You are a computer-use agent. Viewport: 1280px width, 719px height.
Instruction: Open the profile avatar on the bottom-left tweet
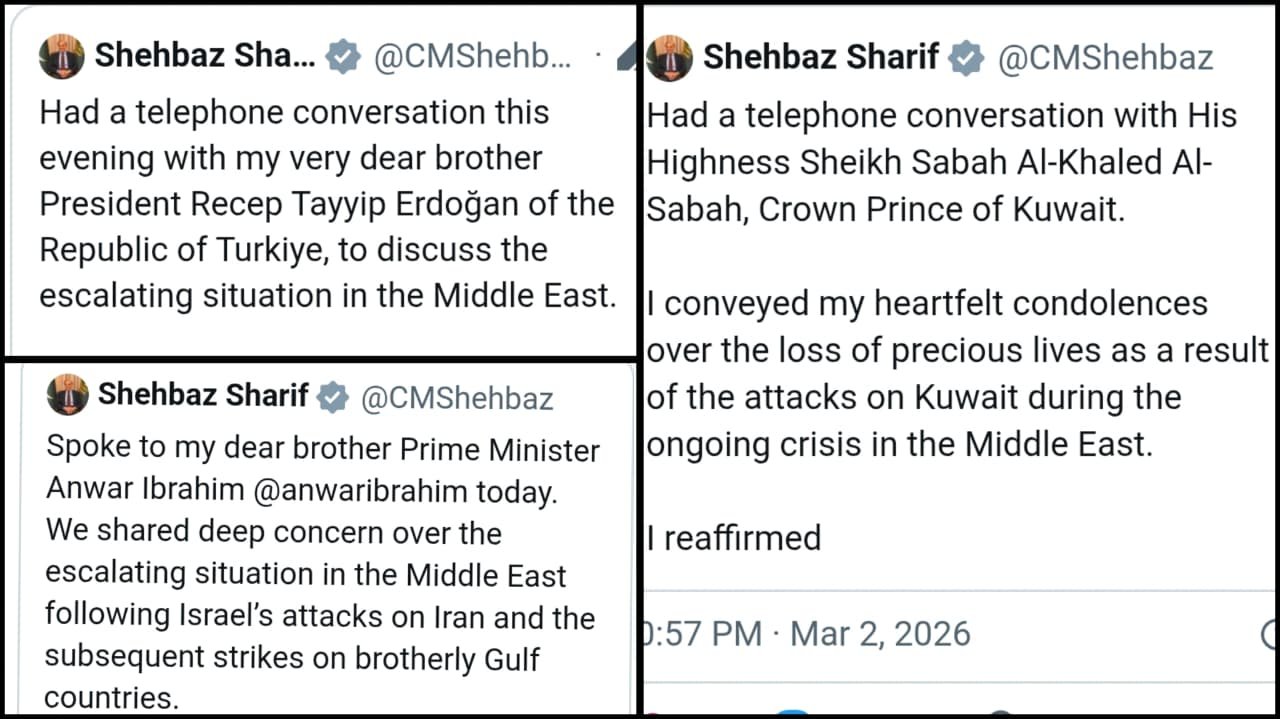click(x=68, y=397)
